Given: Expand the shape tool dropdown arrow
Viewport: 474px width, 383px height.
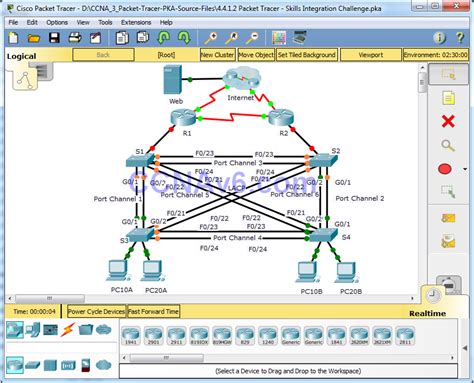Looking at the screenshot, I should (x=465, y=169).
